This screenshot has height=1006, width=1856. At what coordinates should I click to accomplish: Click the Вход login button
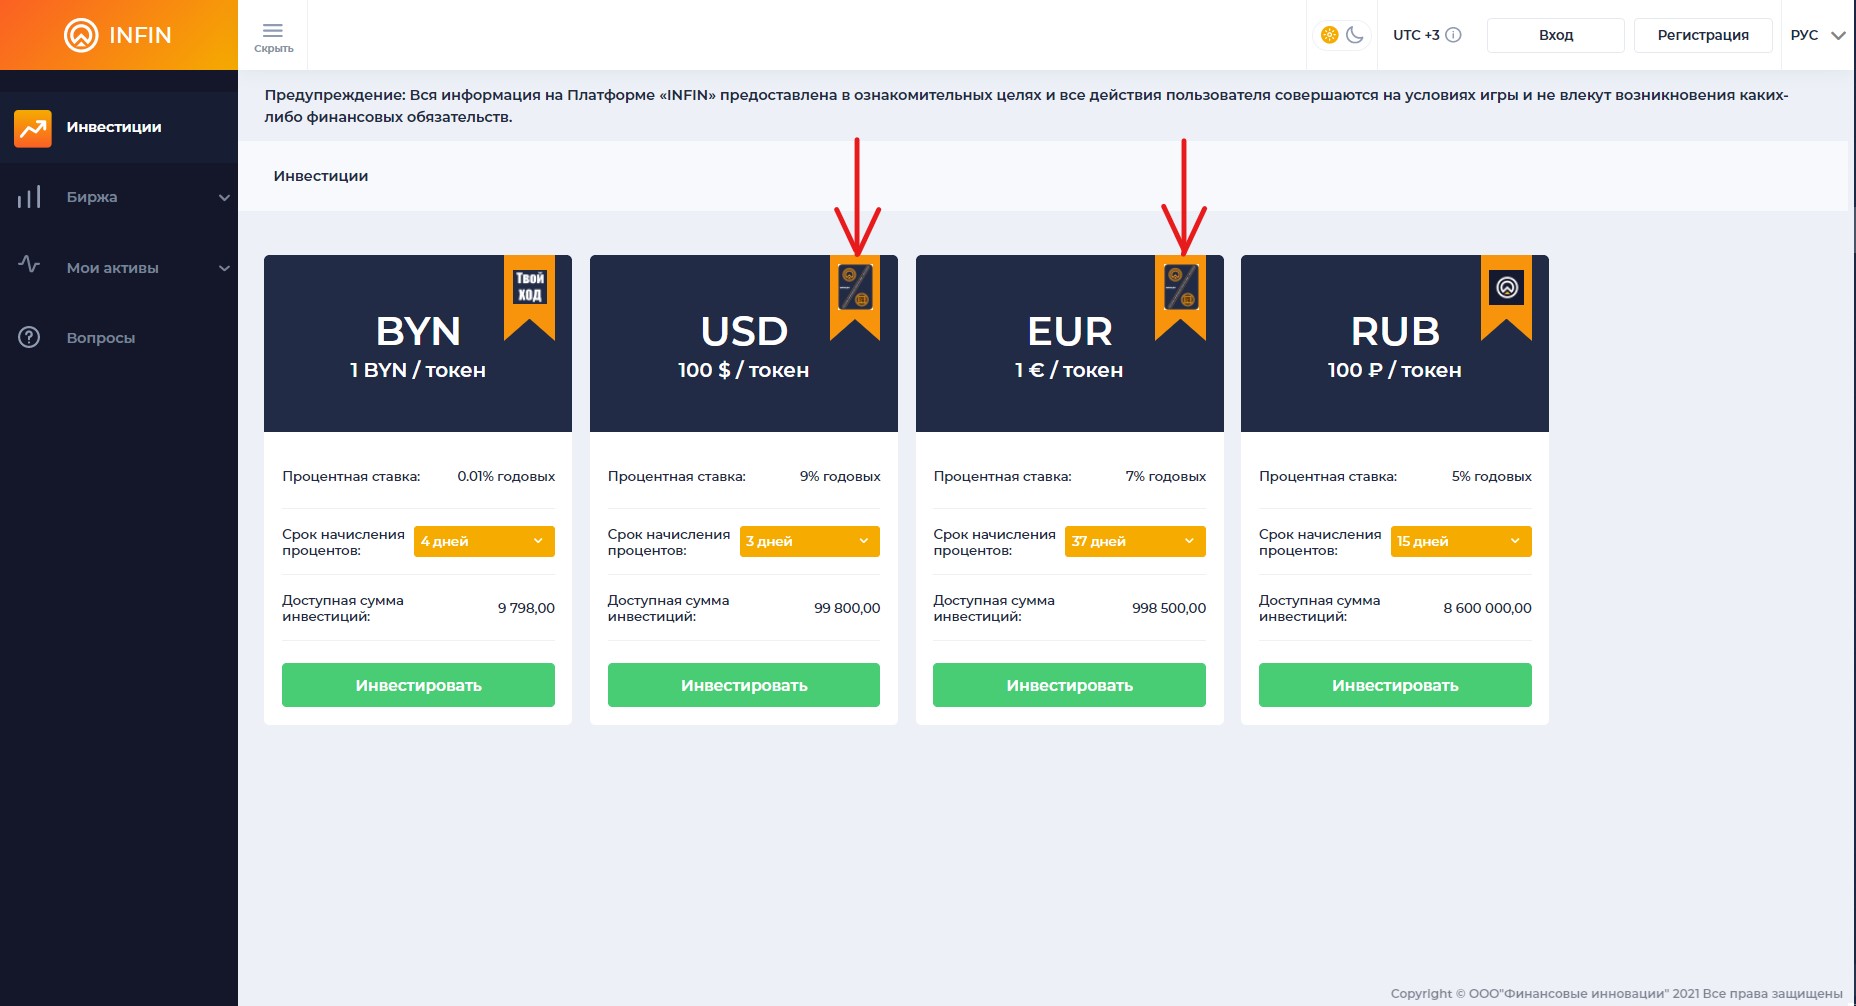tap(1555, 35)
